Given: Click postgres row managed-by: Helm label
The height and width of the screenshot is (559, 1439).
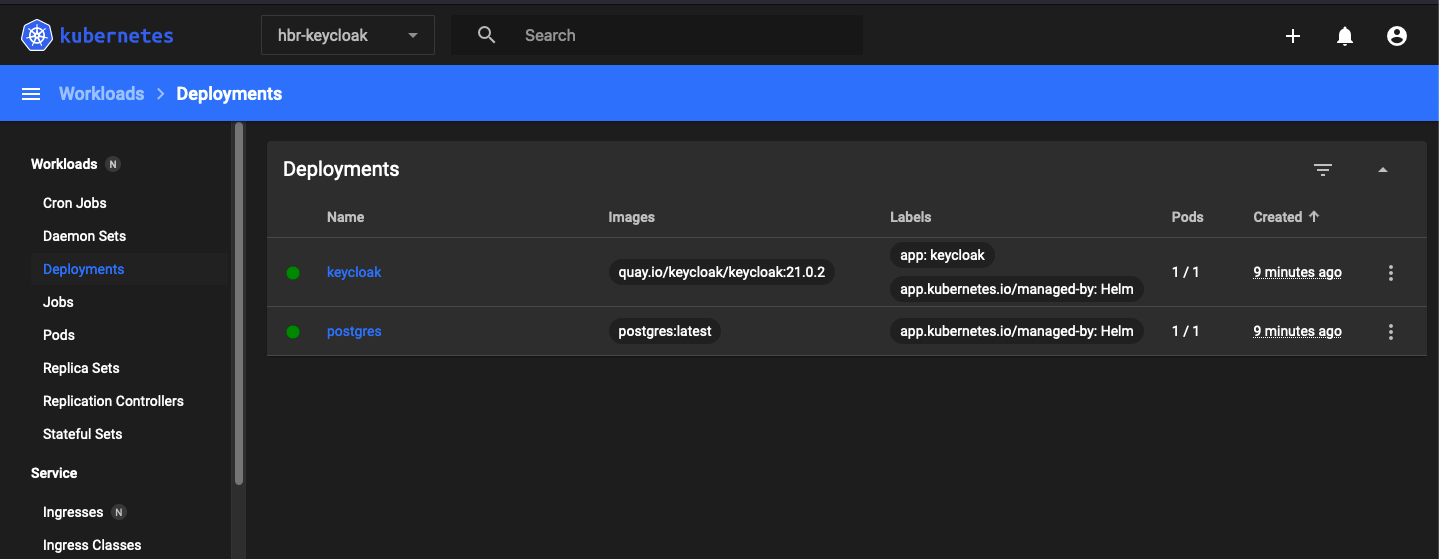Looking at the screenshot, I should click(x=1017, y=331).
